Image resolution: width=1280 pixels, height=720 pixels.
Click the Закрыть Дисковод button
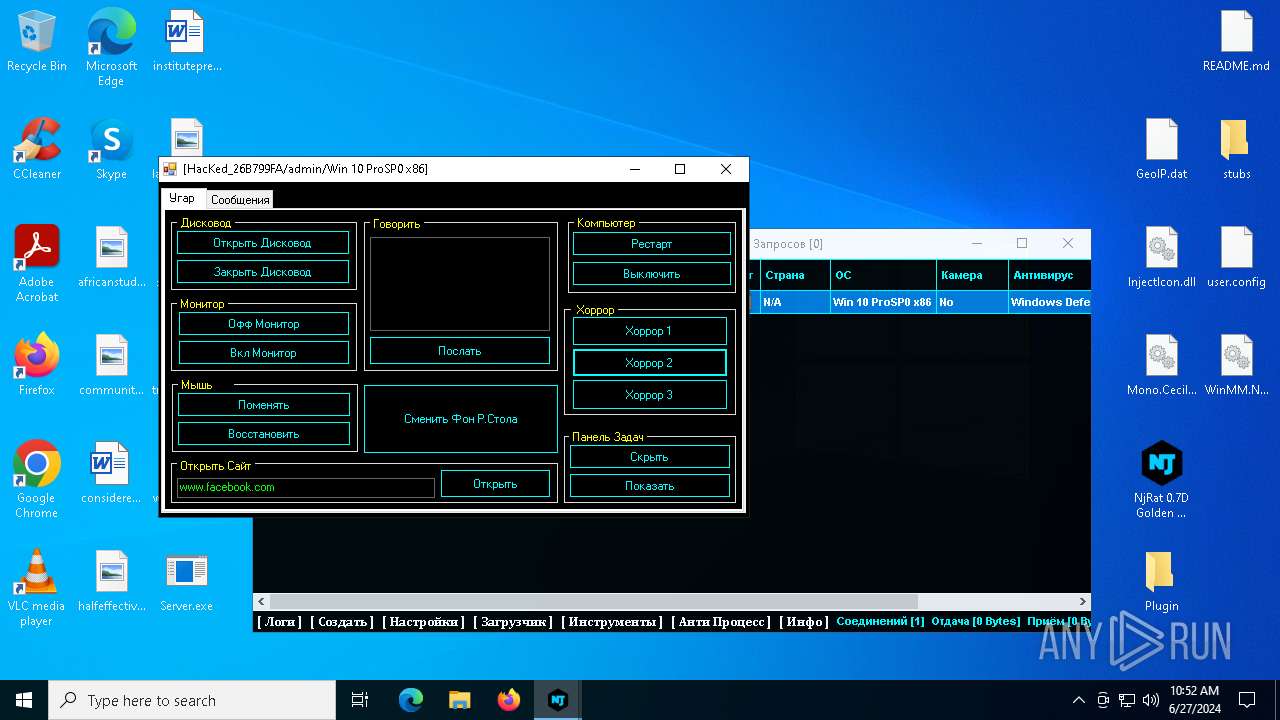263,272
